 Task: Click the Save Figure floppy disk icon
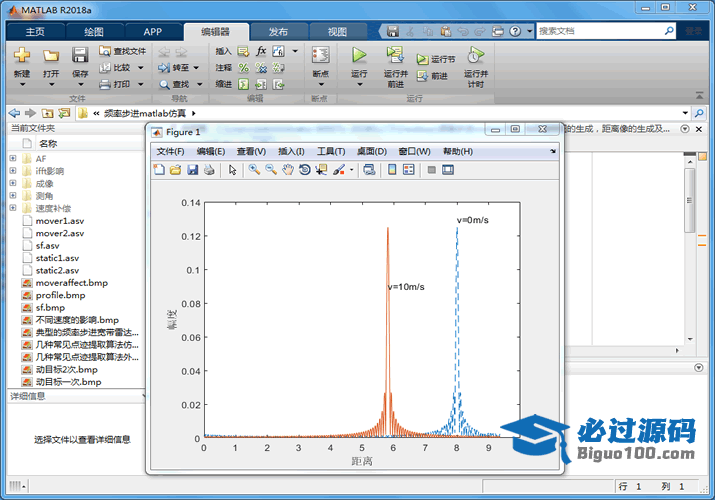point(192,170)
